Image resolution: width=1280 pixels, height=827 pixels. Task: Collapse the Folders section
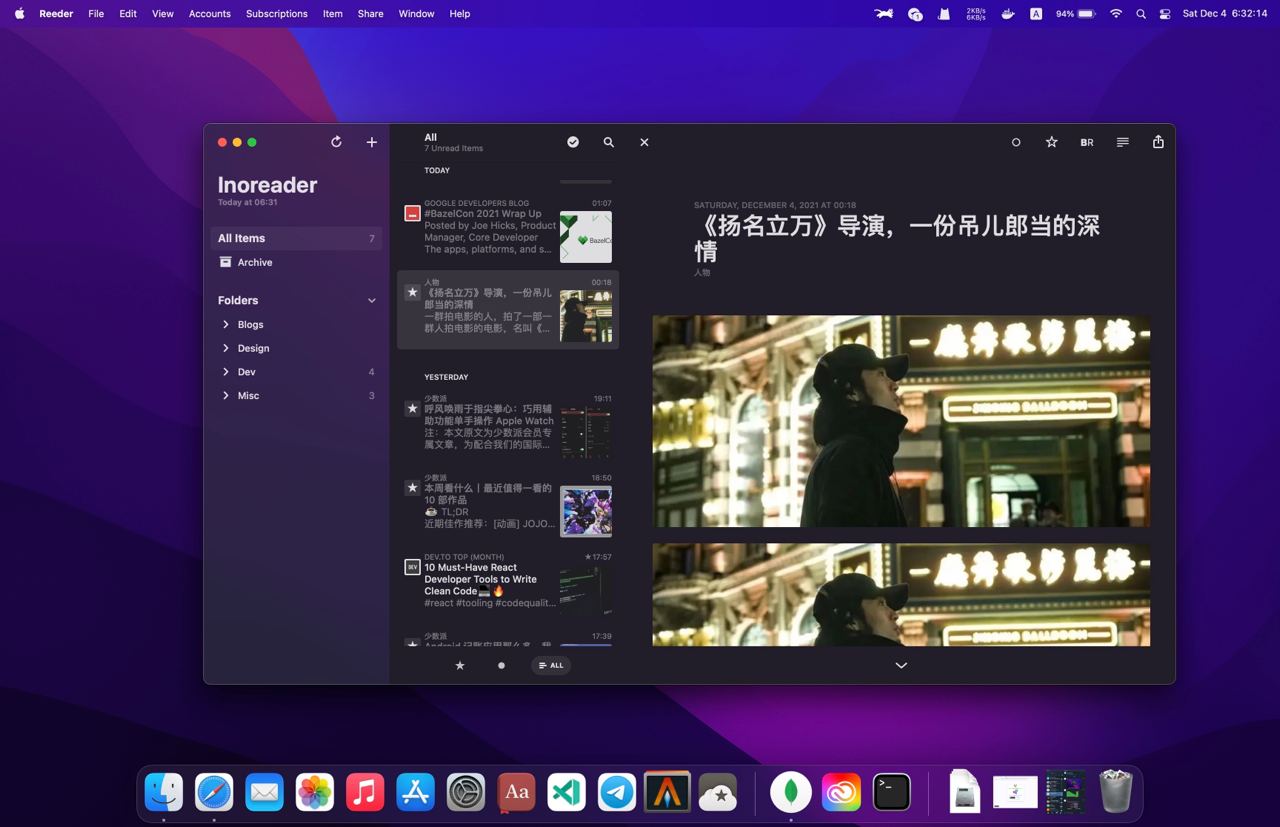pos(371,299)
